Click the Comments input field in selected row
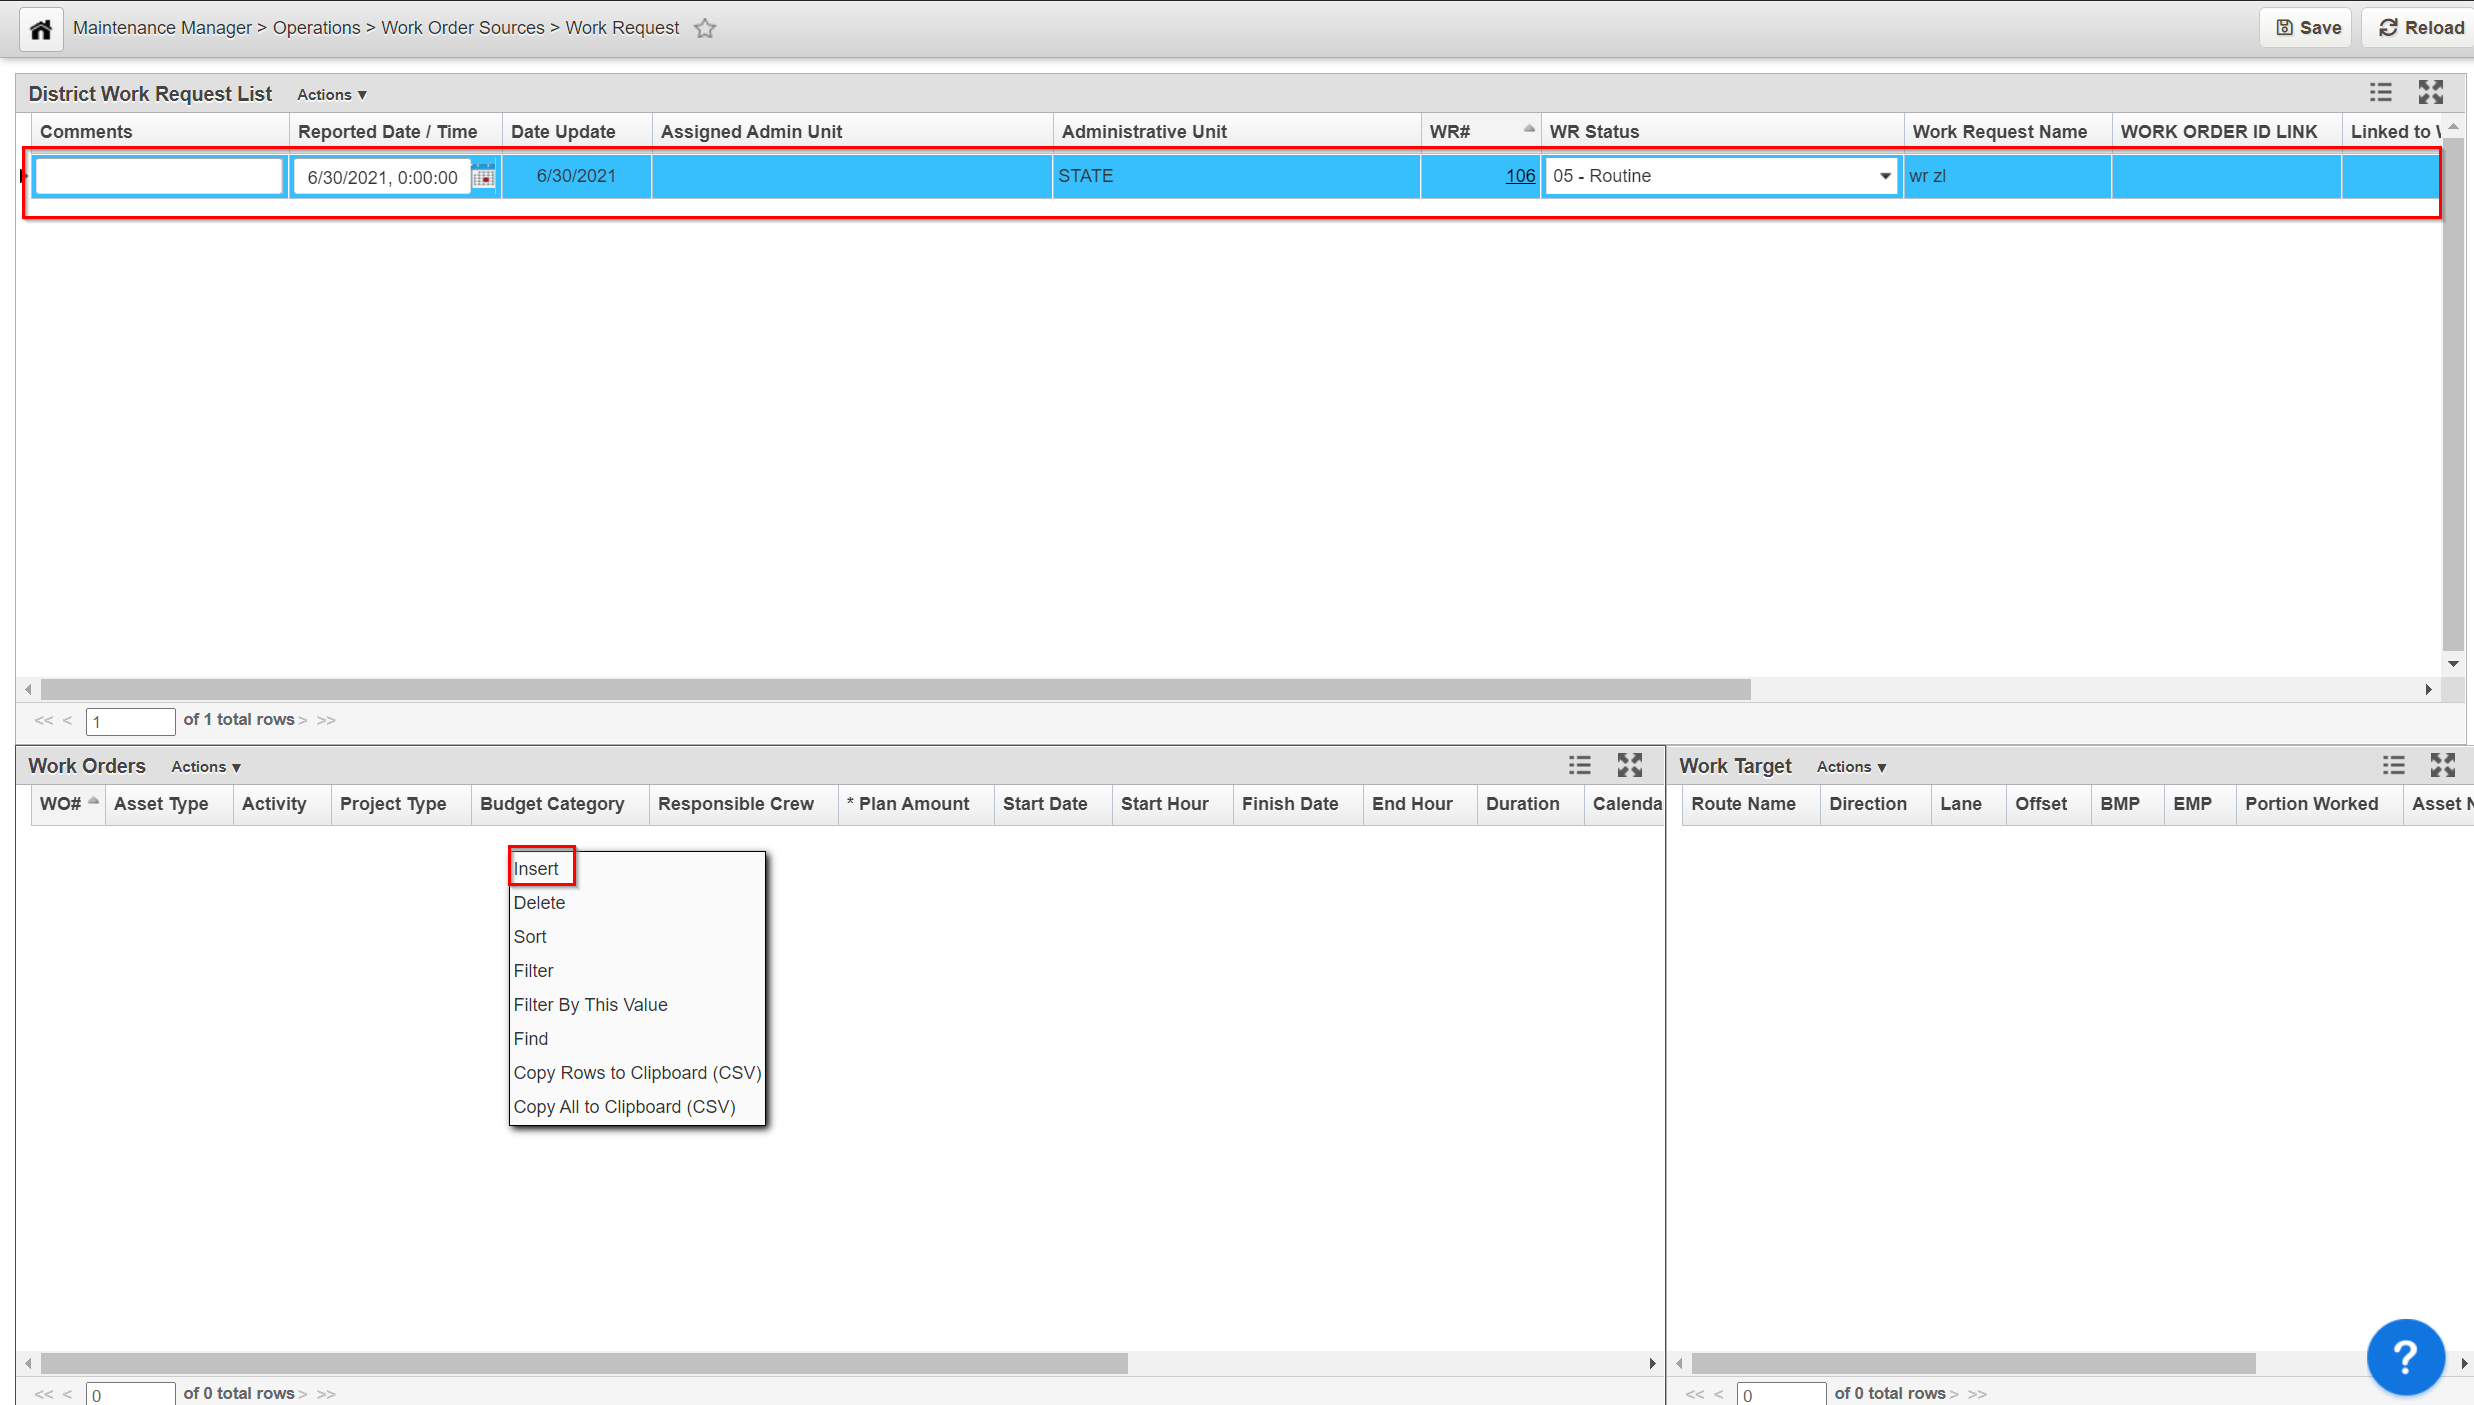 pyautogui.click(x=159, y=177)
